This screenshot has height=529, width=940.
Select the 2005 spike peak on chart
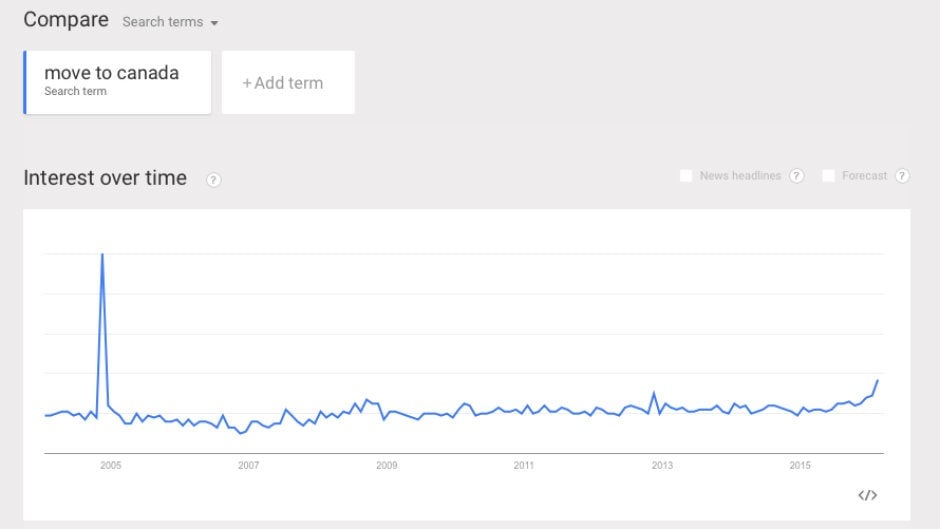click(103, 254)
